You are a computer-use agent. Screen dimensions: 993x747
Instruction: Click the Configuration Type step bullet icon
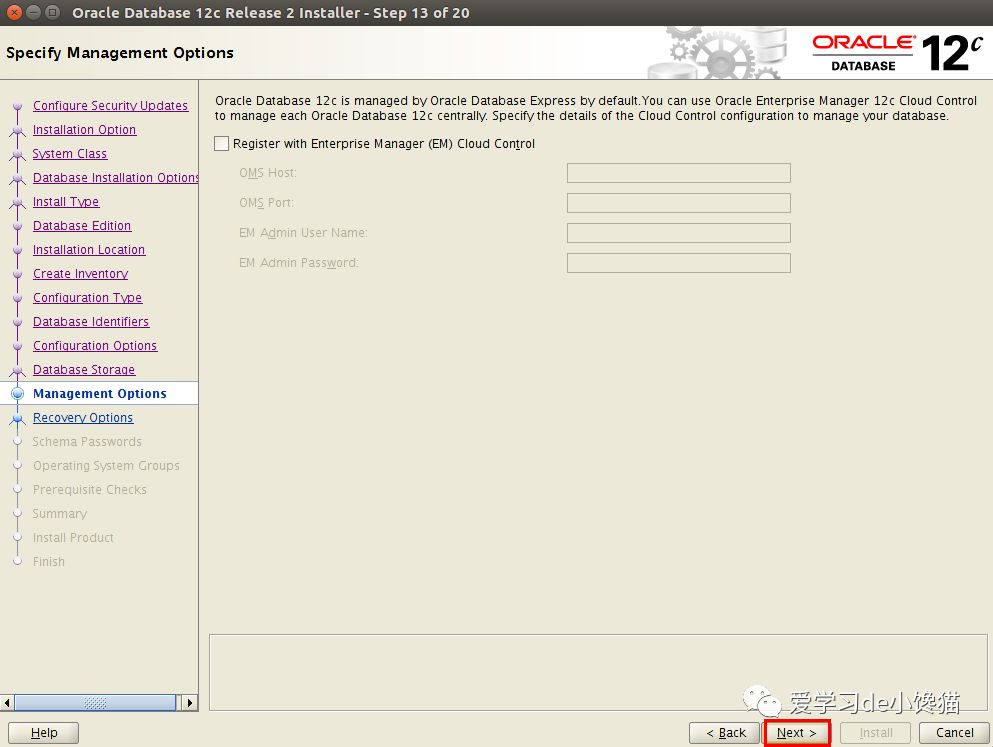pyautogui.click(x=18, y=298)
